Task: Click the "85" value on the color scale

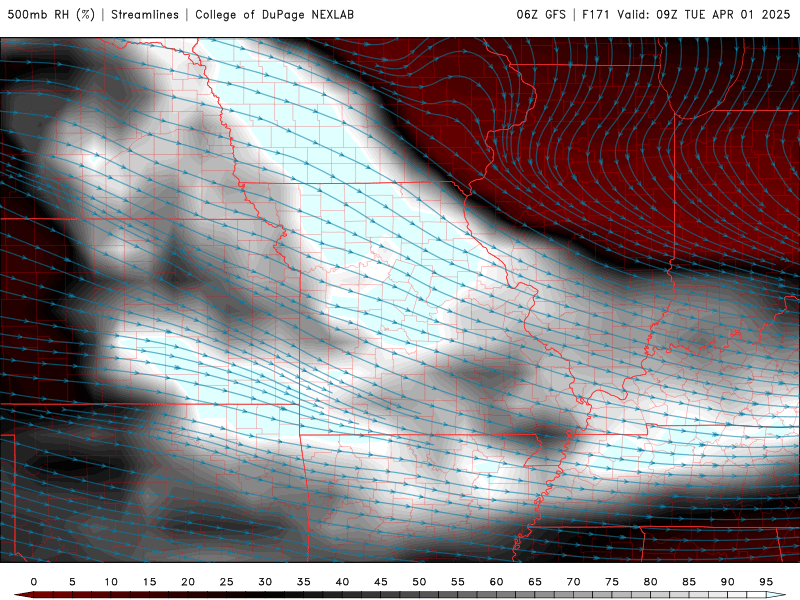Action: coord(689,582)
